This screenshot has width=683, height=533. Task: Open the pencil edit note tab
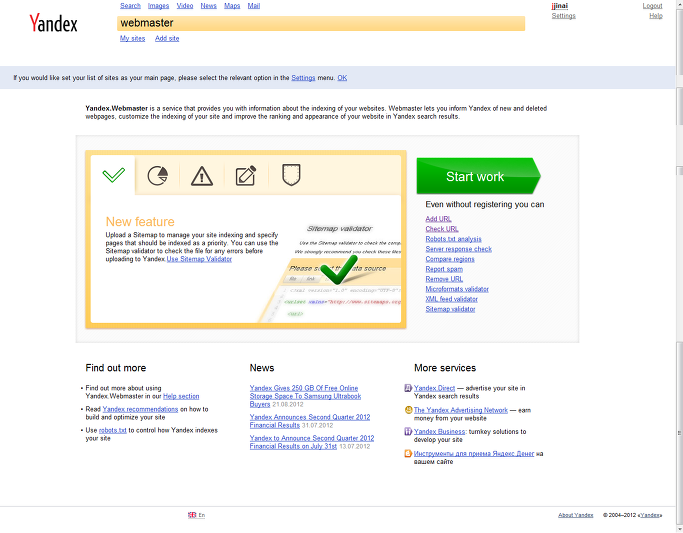click(x=246, y=176)
